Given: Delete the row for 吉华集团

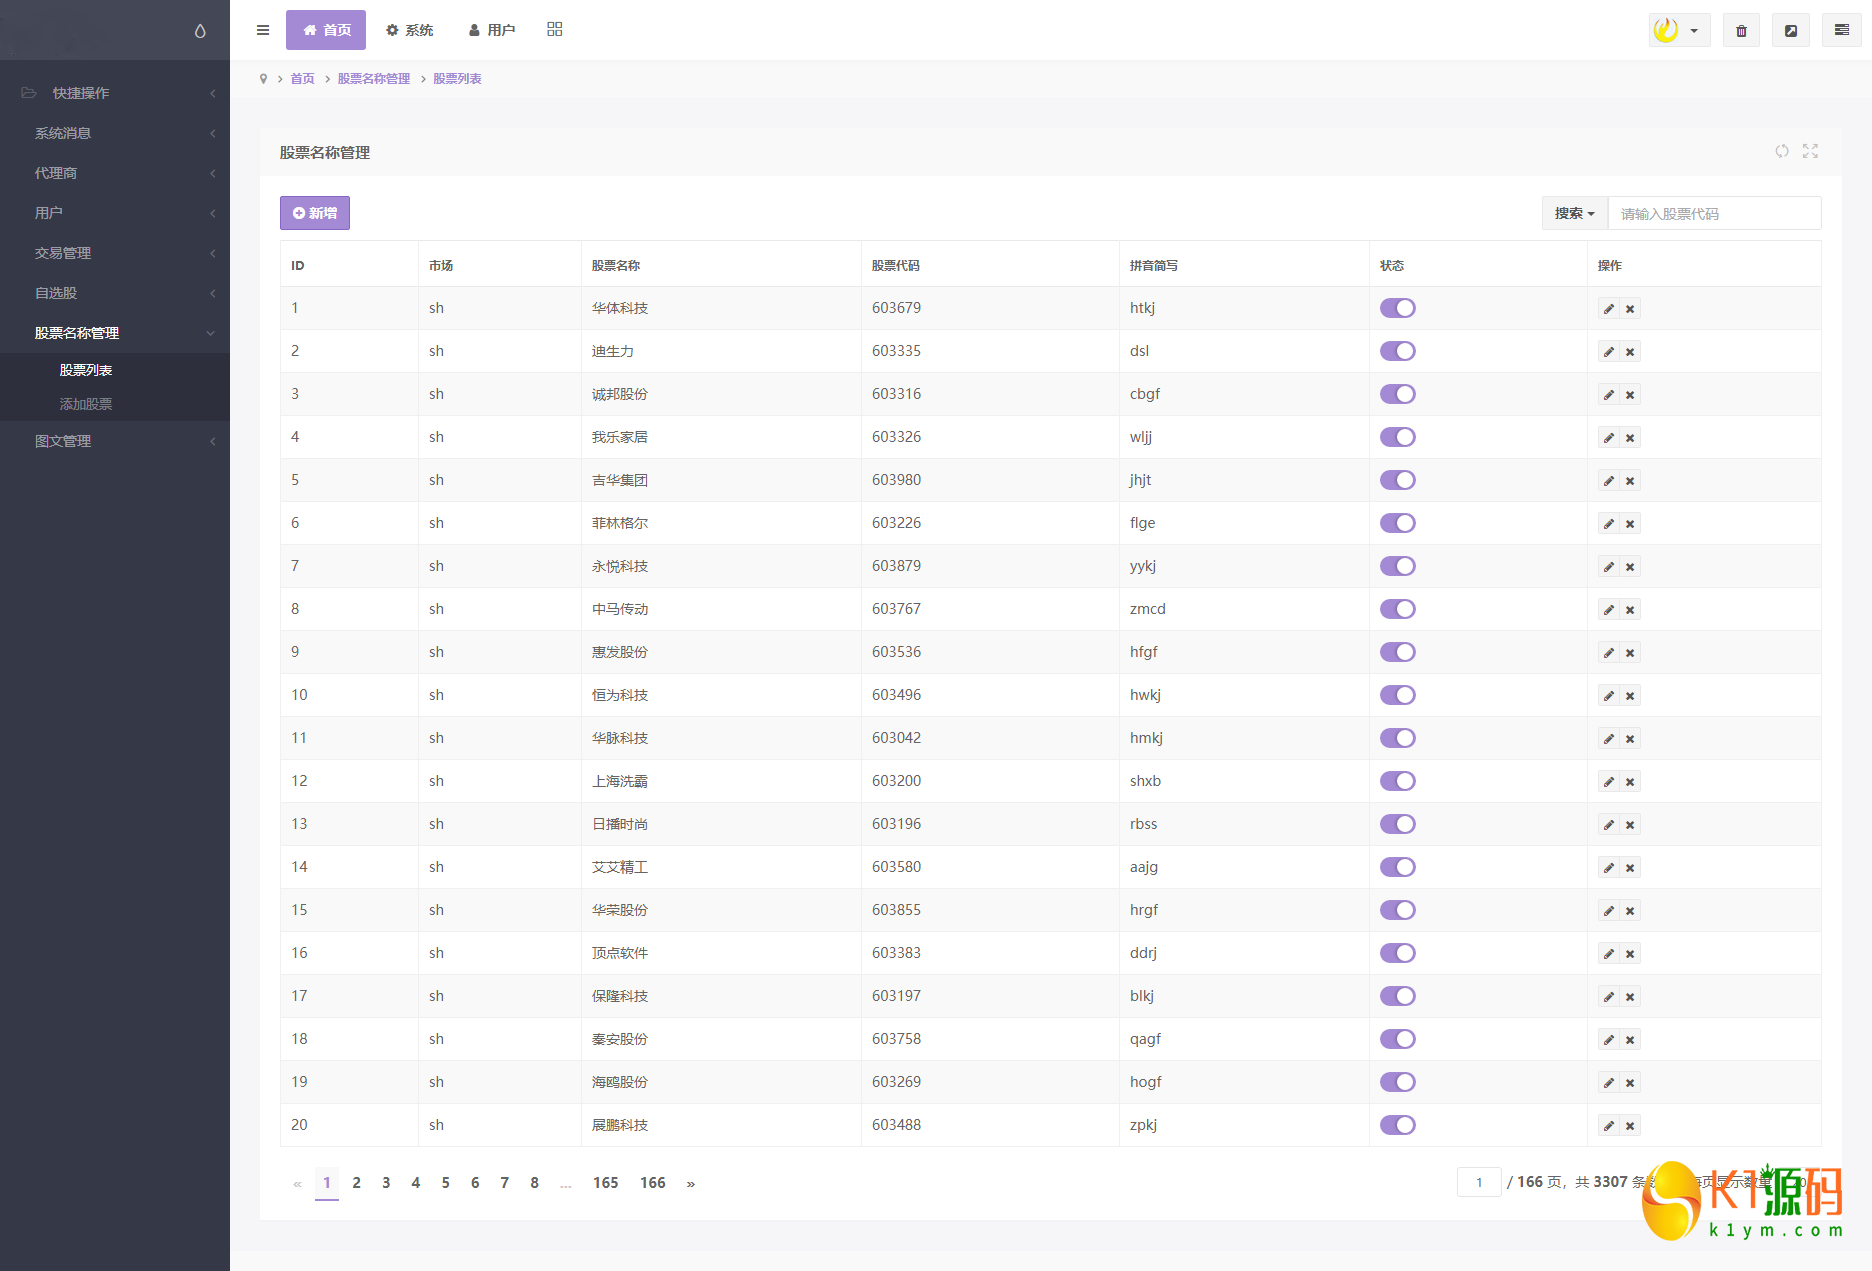Looking at the screenshot, I should pyautogui.click(x=1630, y=481).
